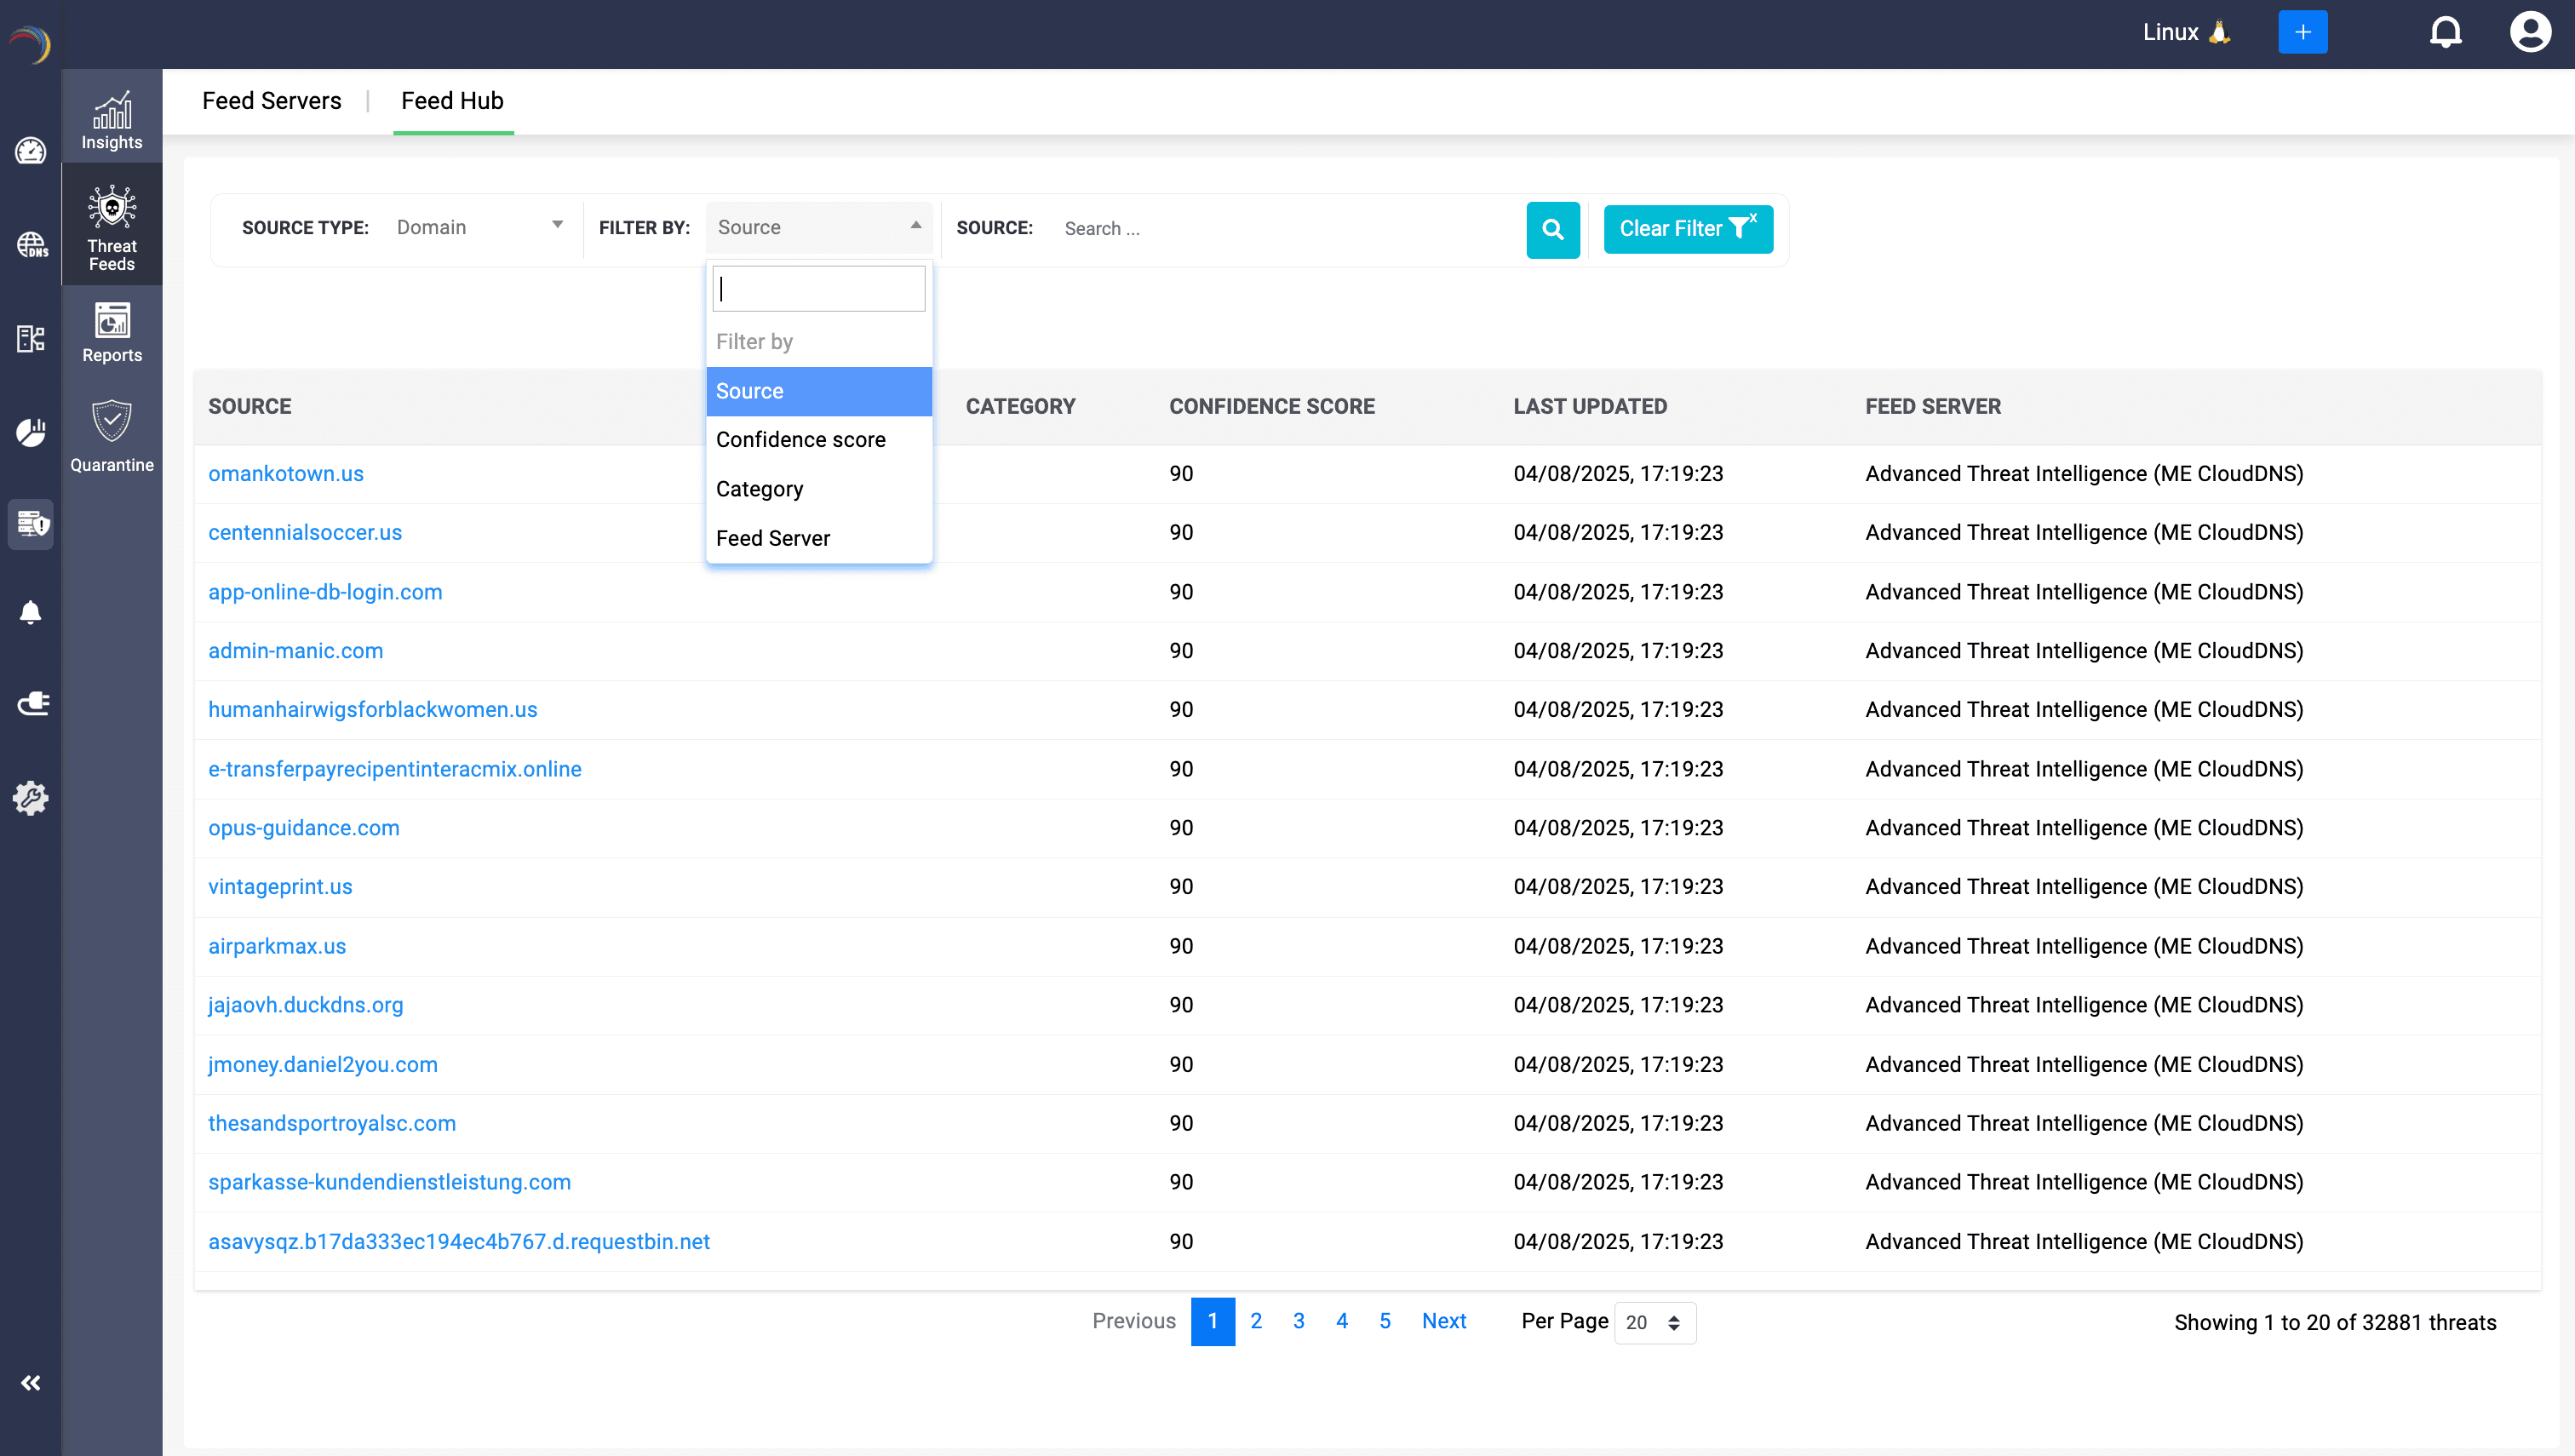Screen dimensions: 2575x1456
Task: Select the Threat Feeds section
Action: (111, 225)
